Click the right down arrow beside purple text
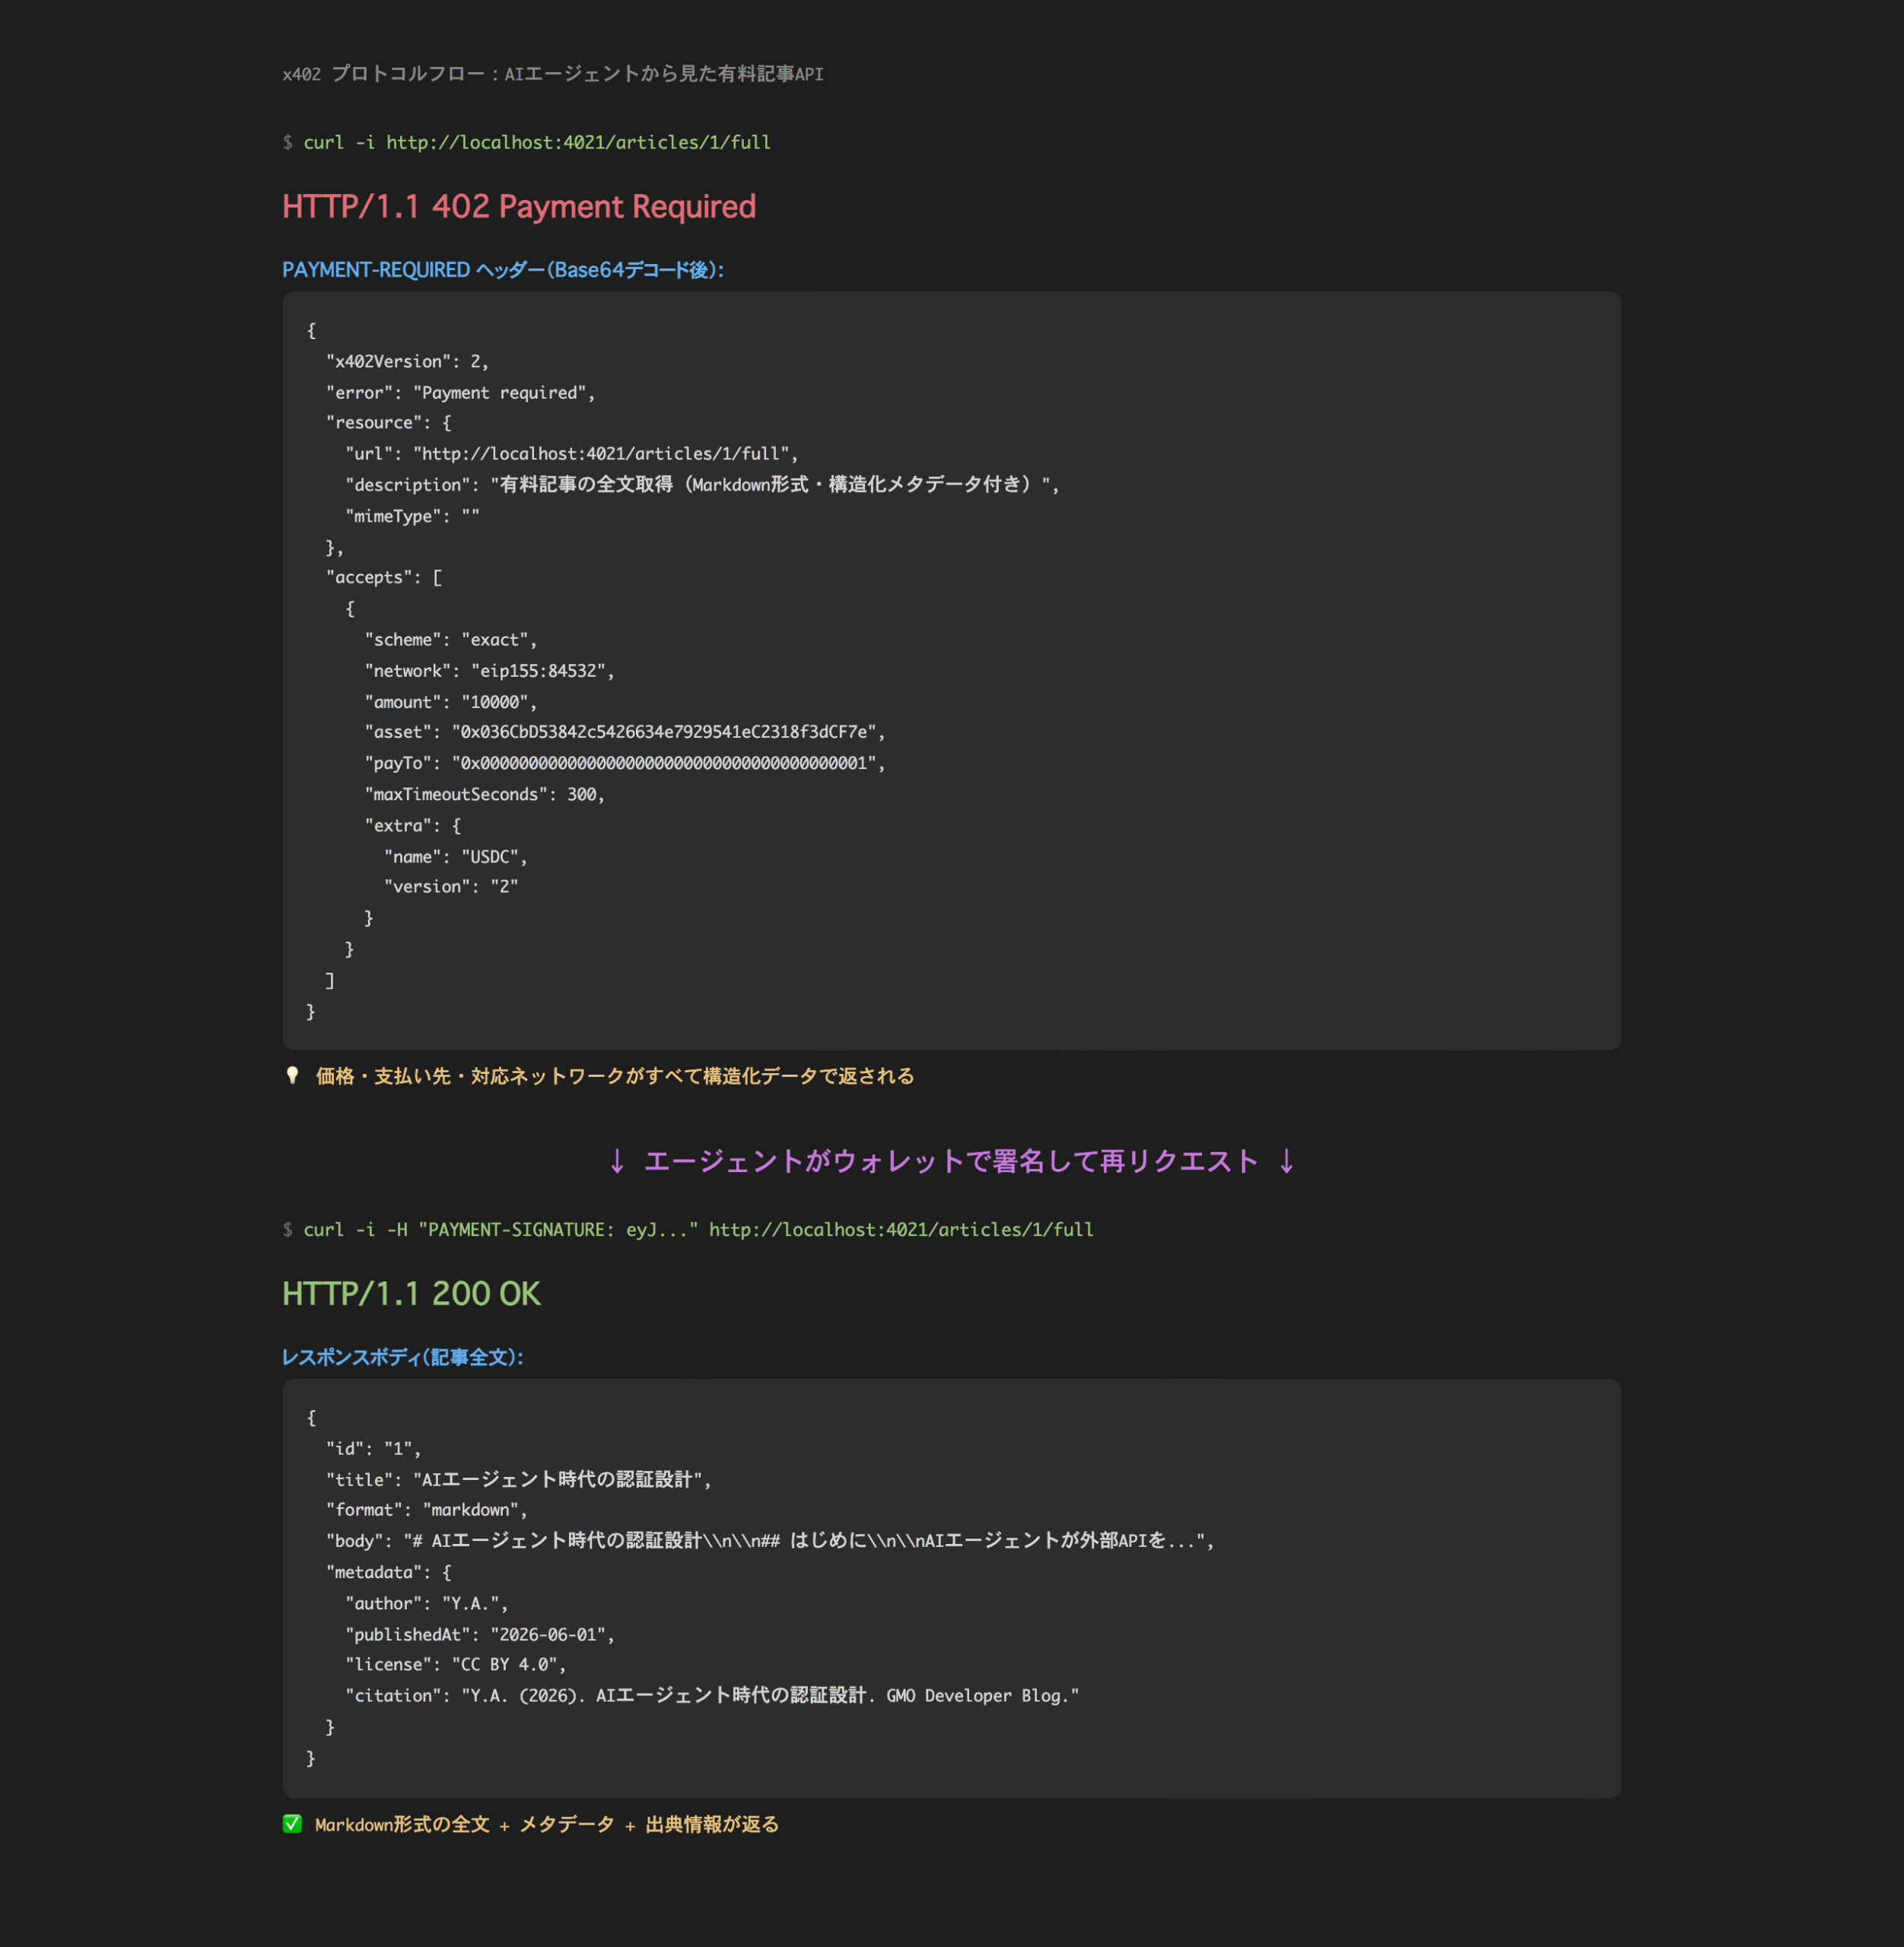1904x1947 pixels. click(x=1287, y=1161)
